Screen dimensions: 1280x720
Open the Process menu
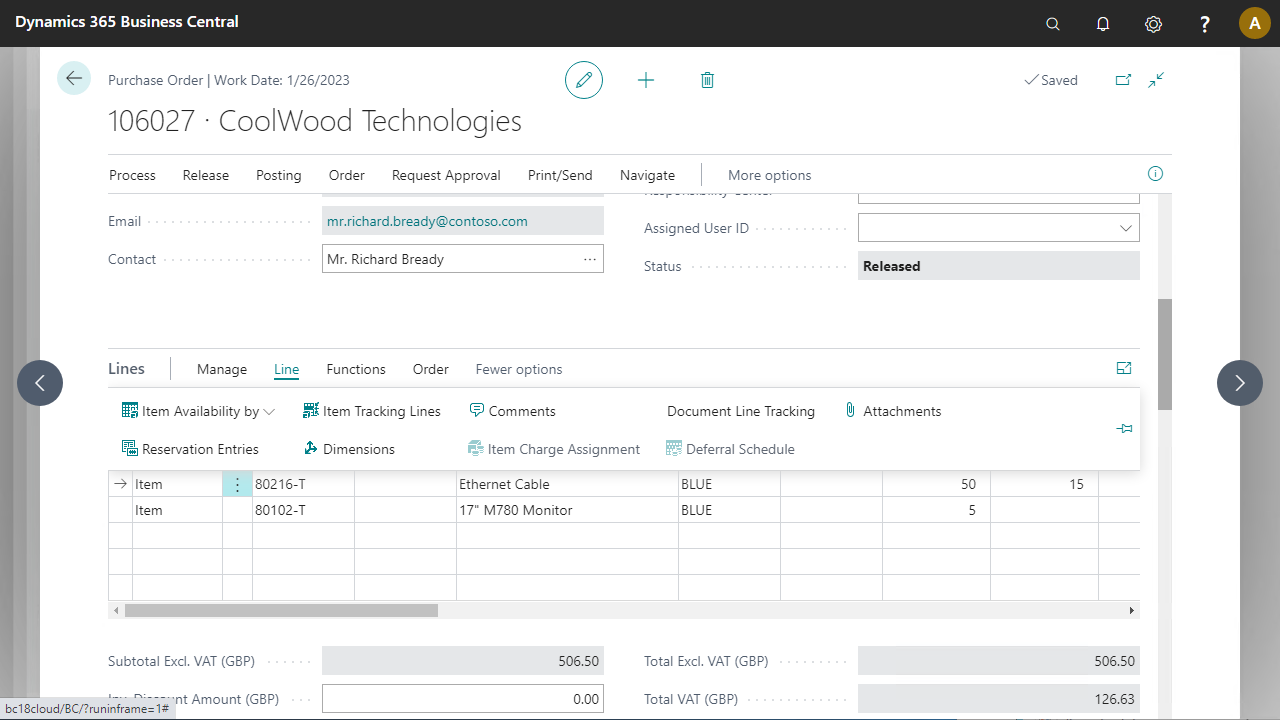pos(132,175)
